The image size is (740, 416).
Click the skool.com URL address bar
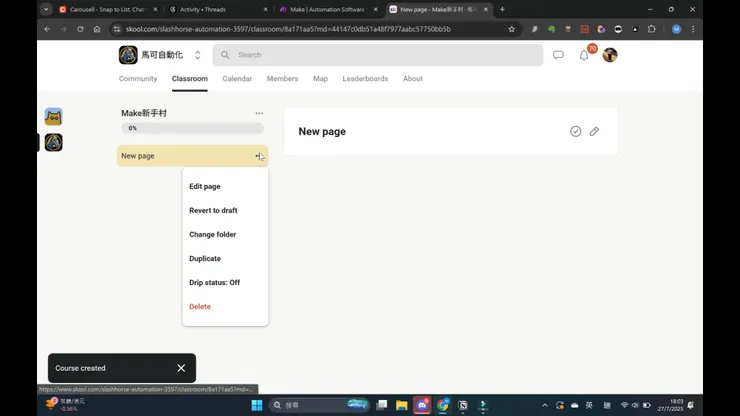pyautogui.click(x=288, y=29)
